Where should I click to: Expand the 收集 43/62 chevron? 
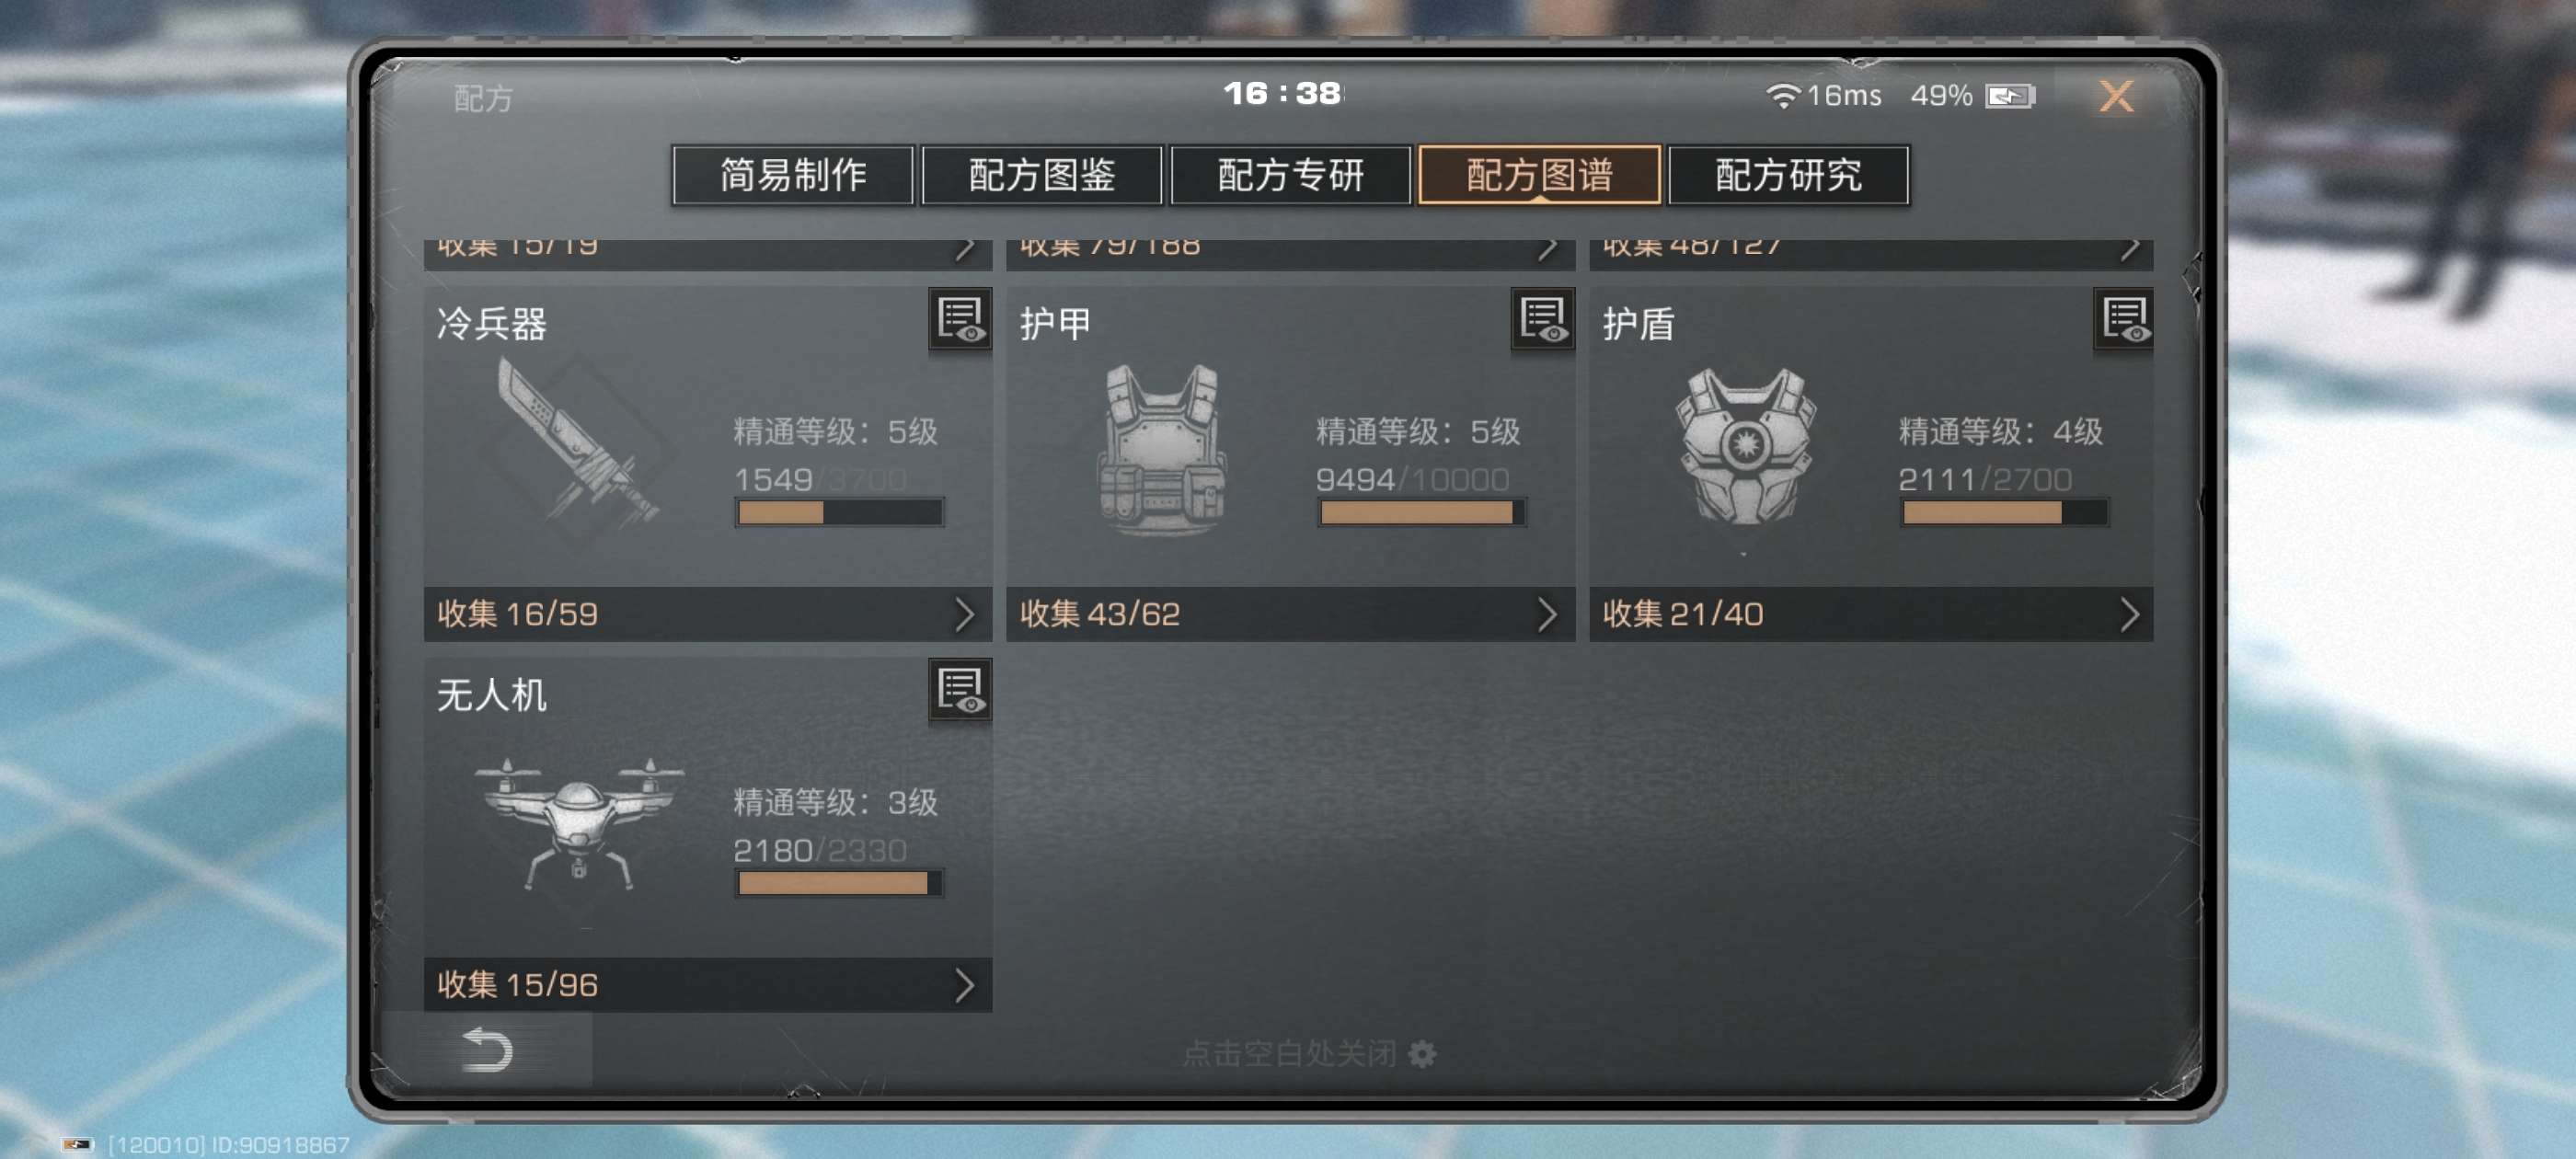(1547, 615)
